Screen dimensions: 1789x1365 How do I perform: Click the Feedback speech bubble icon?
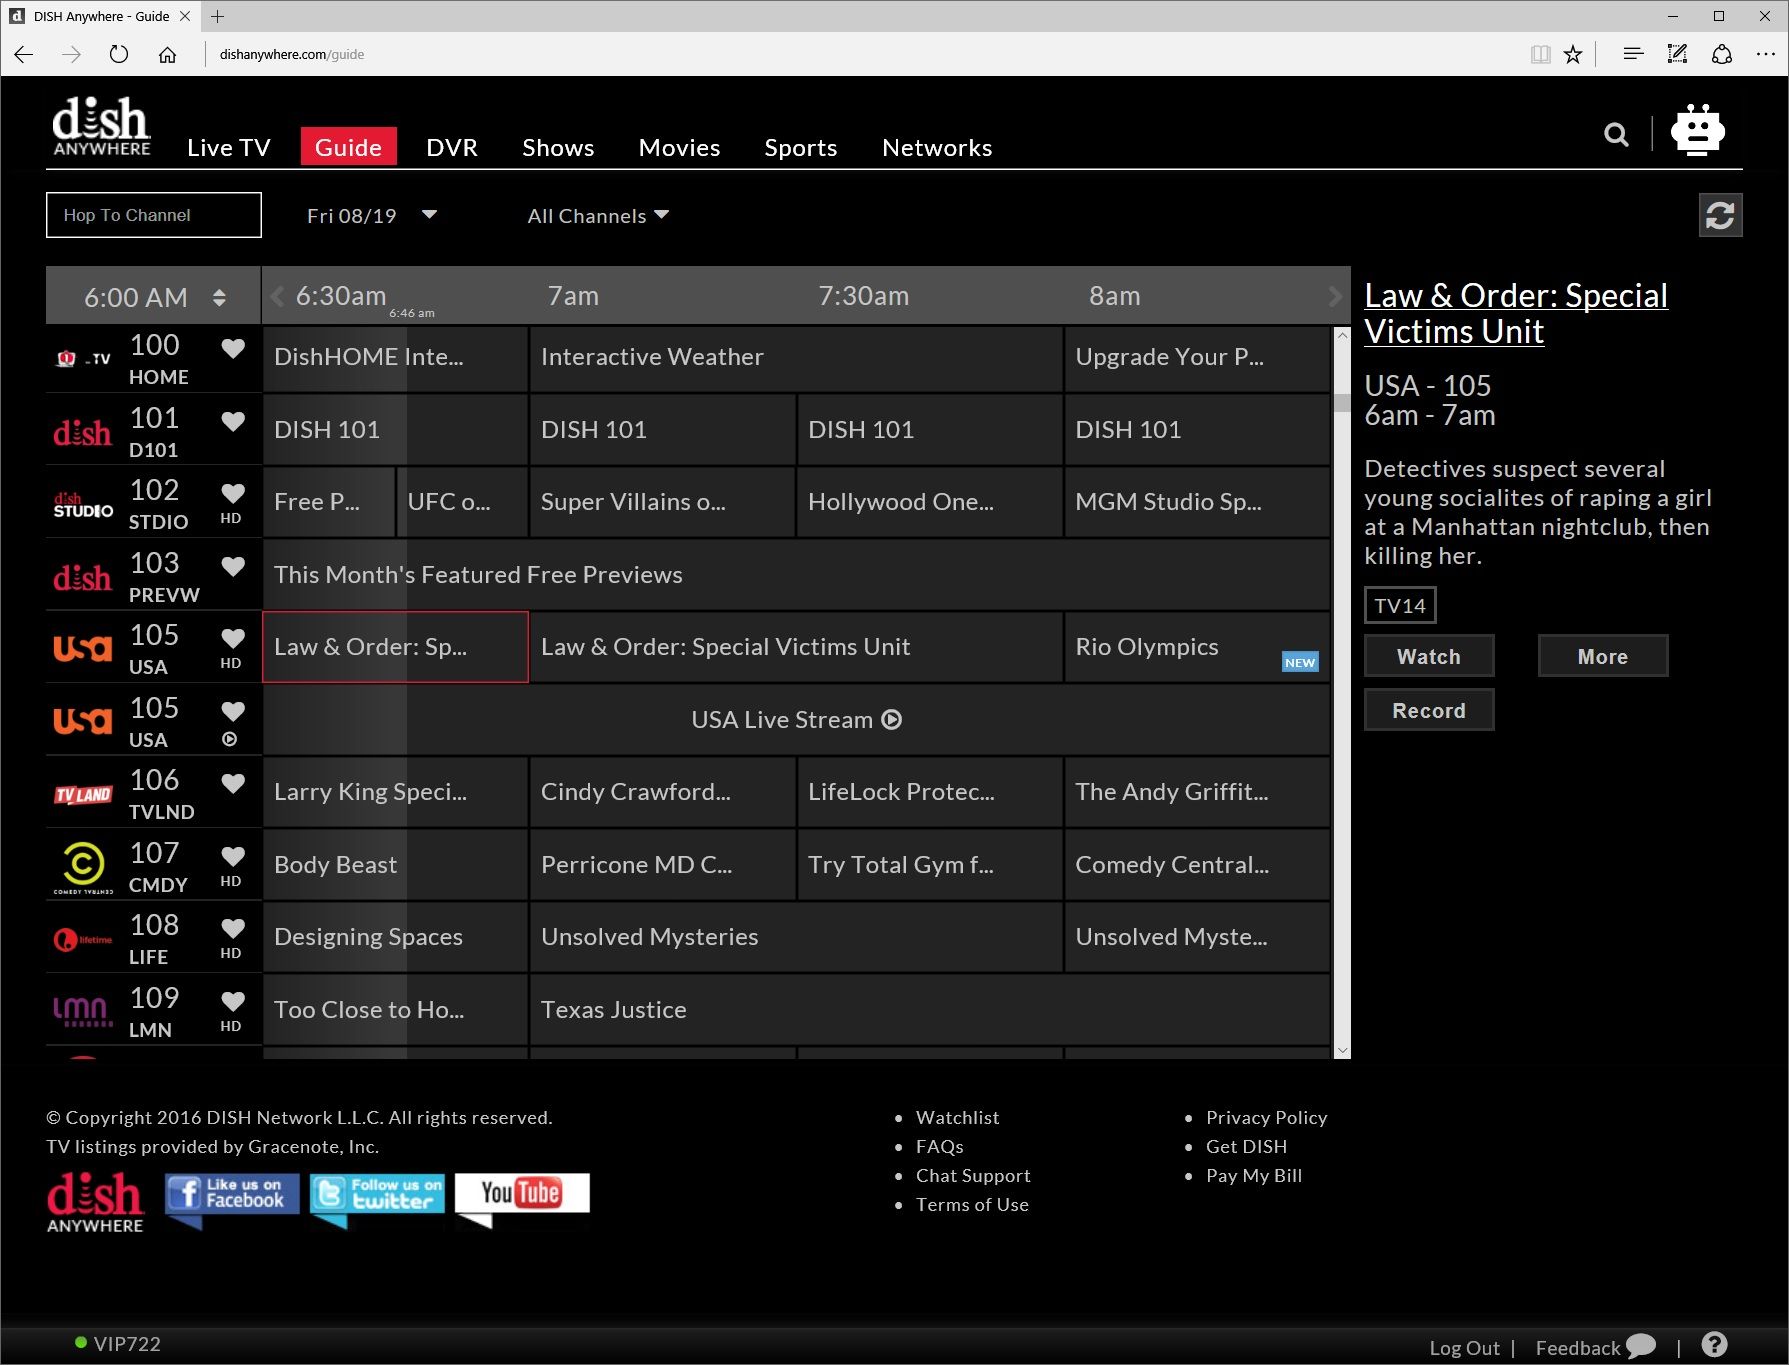pos(1641,1346)
